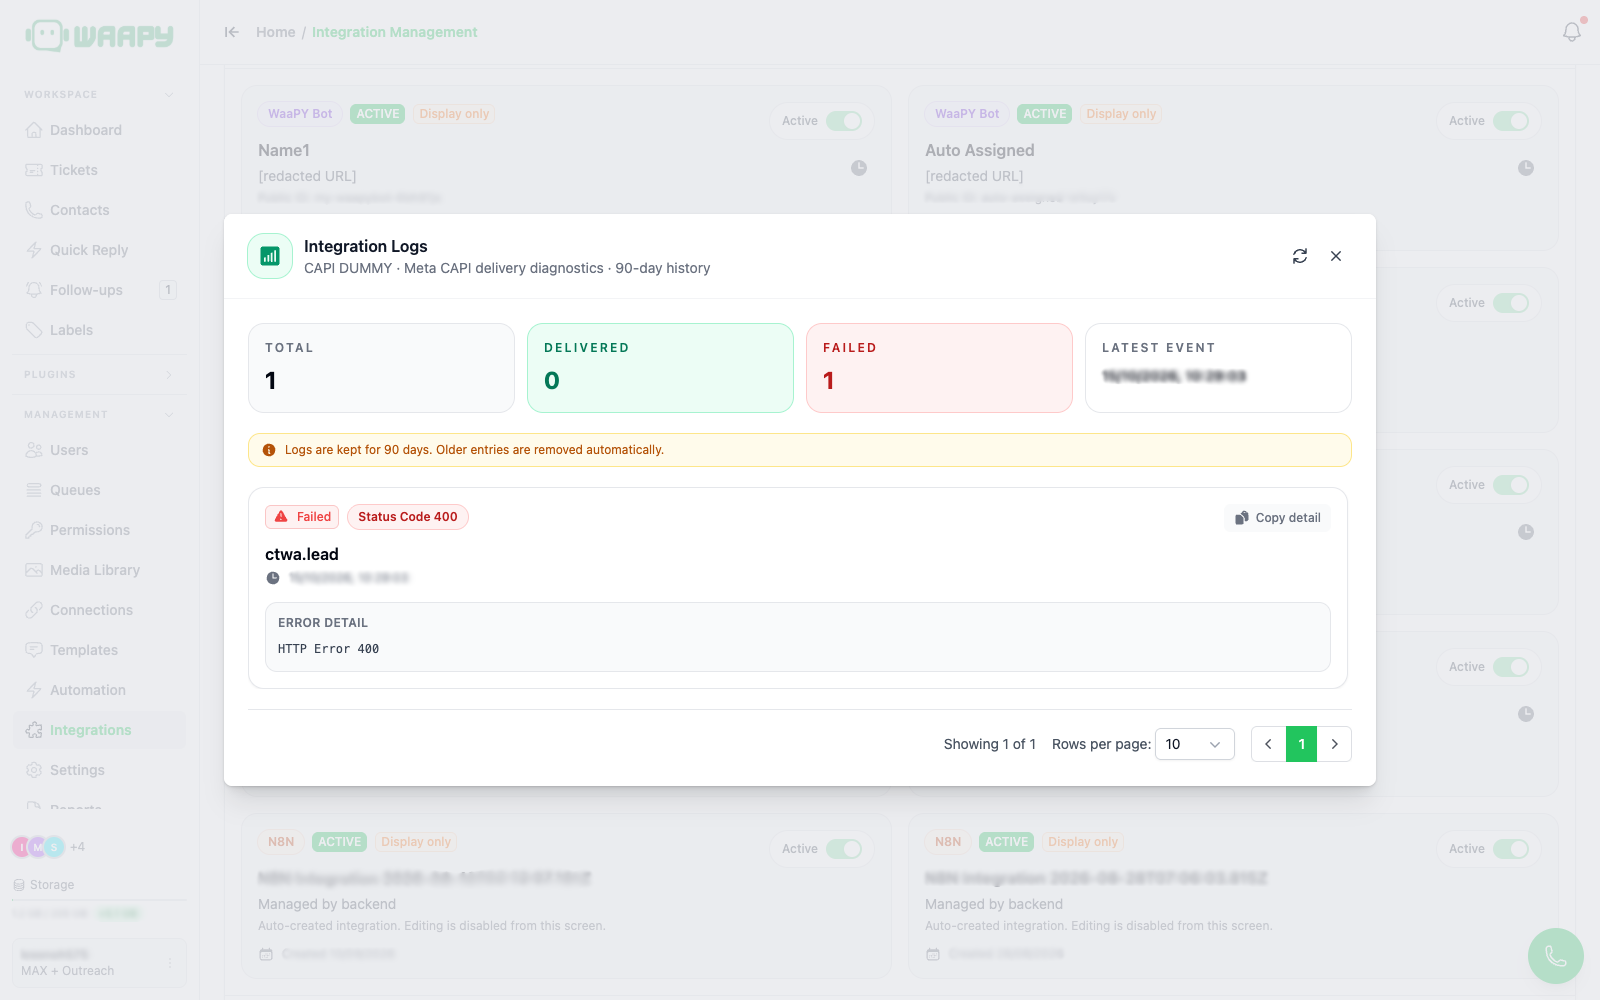Copy detail of the failed log
1600x1000 pixels.
(1278, 518)
